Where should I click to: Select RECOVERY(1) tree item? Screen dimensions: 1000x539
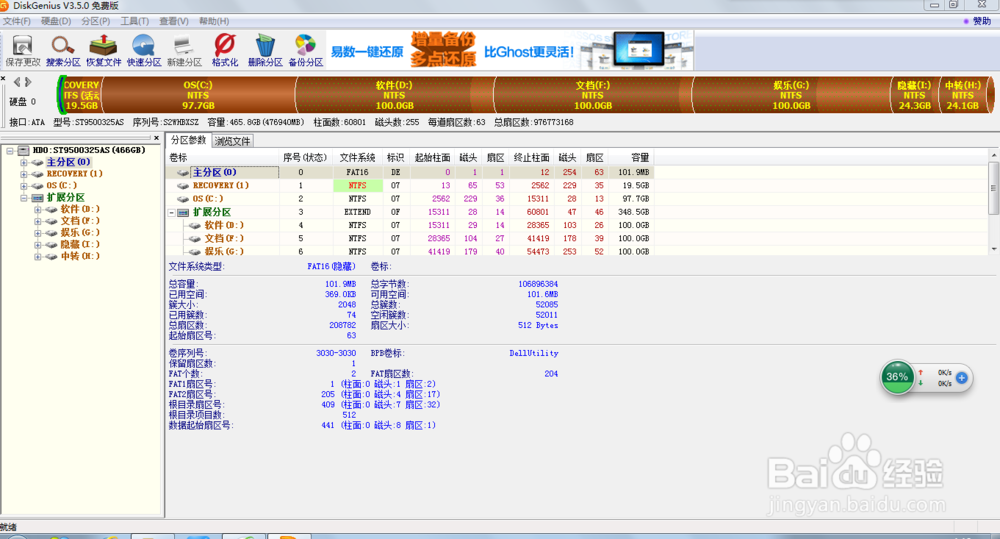[x=74, y=174]
